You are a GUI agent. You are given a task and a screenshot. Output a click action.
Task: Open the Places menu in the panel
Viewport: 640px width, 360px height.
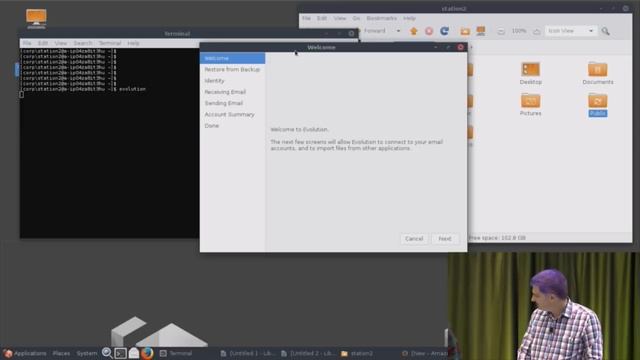coord(61,353)
